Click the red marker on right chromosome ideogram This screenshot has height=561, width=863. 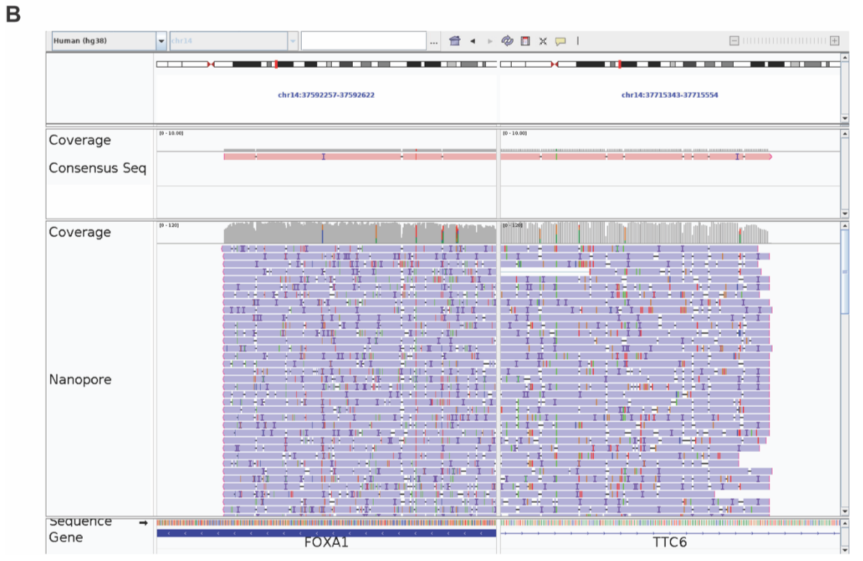(620, 64)
